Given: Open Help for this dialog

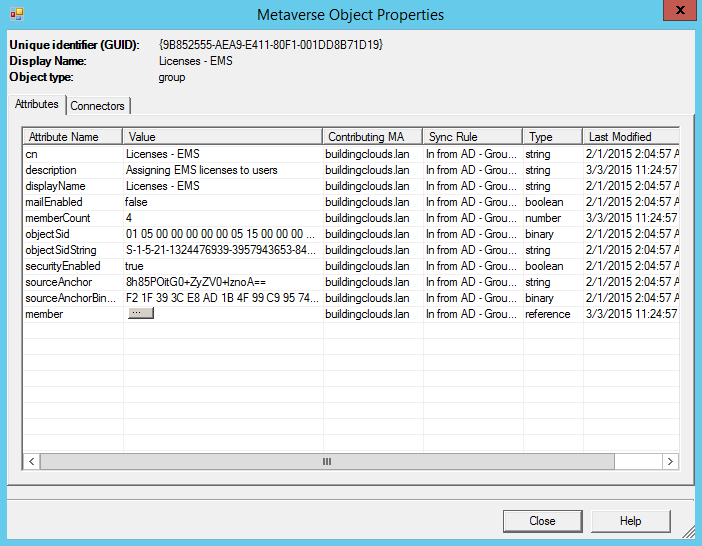Looking at the screenshot, I should coord(630,521).
